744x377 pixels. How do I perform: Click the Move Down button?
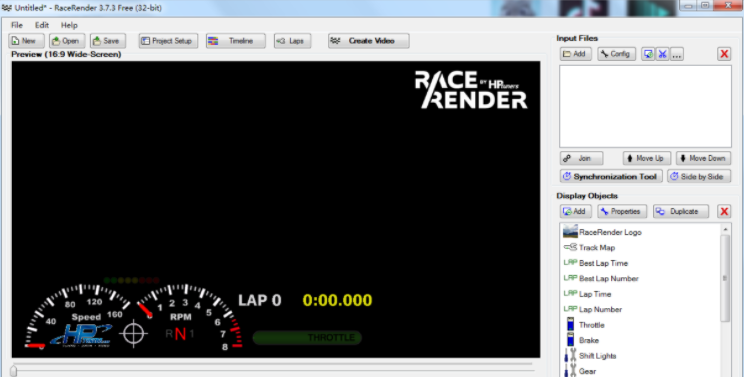[x=704, y=158]
